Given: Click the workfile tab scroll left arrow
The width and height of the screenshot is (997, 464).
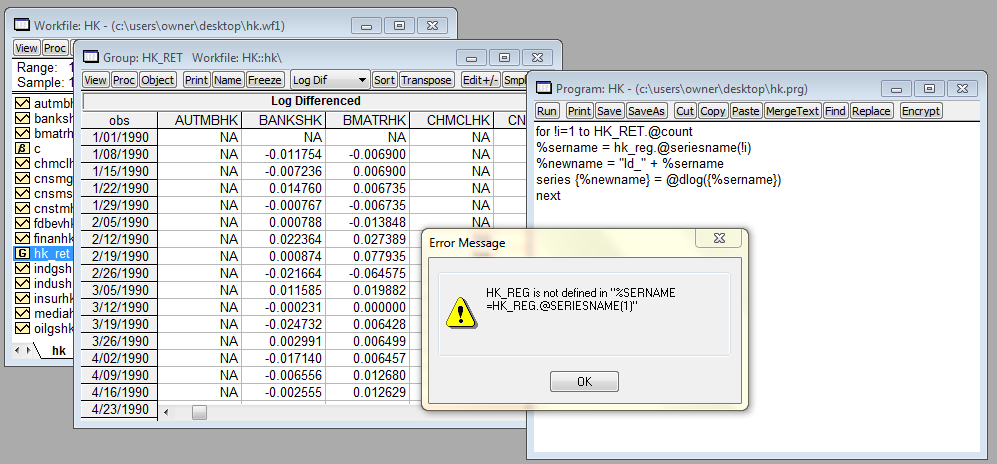Looking at the screenshot, I should (x=18, y=351).
